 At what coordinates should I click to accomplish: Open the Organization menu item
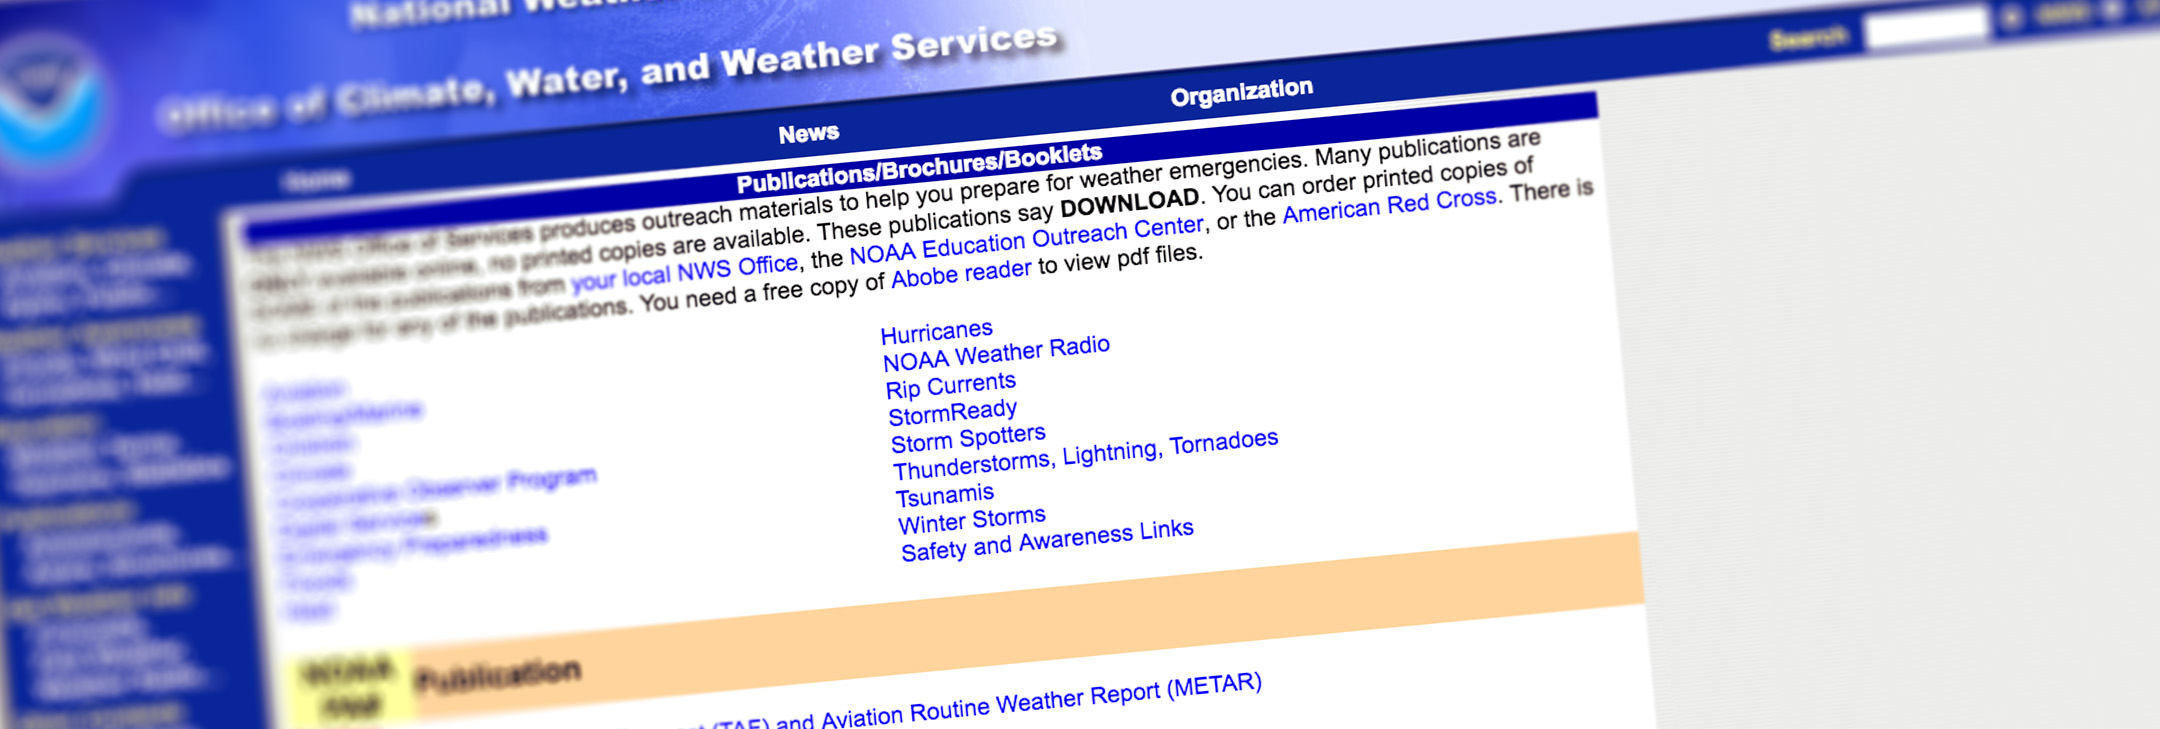point(1241,93)
